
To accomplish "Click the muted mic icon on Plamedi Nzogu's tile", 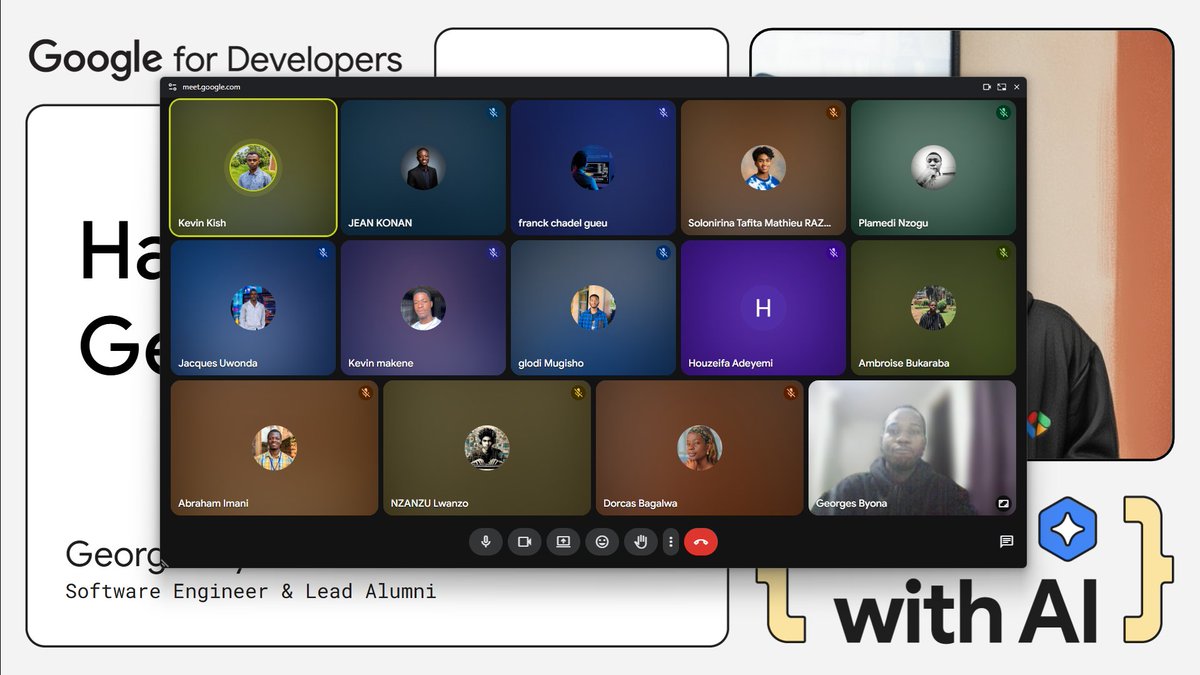I will 1003,113.
